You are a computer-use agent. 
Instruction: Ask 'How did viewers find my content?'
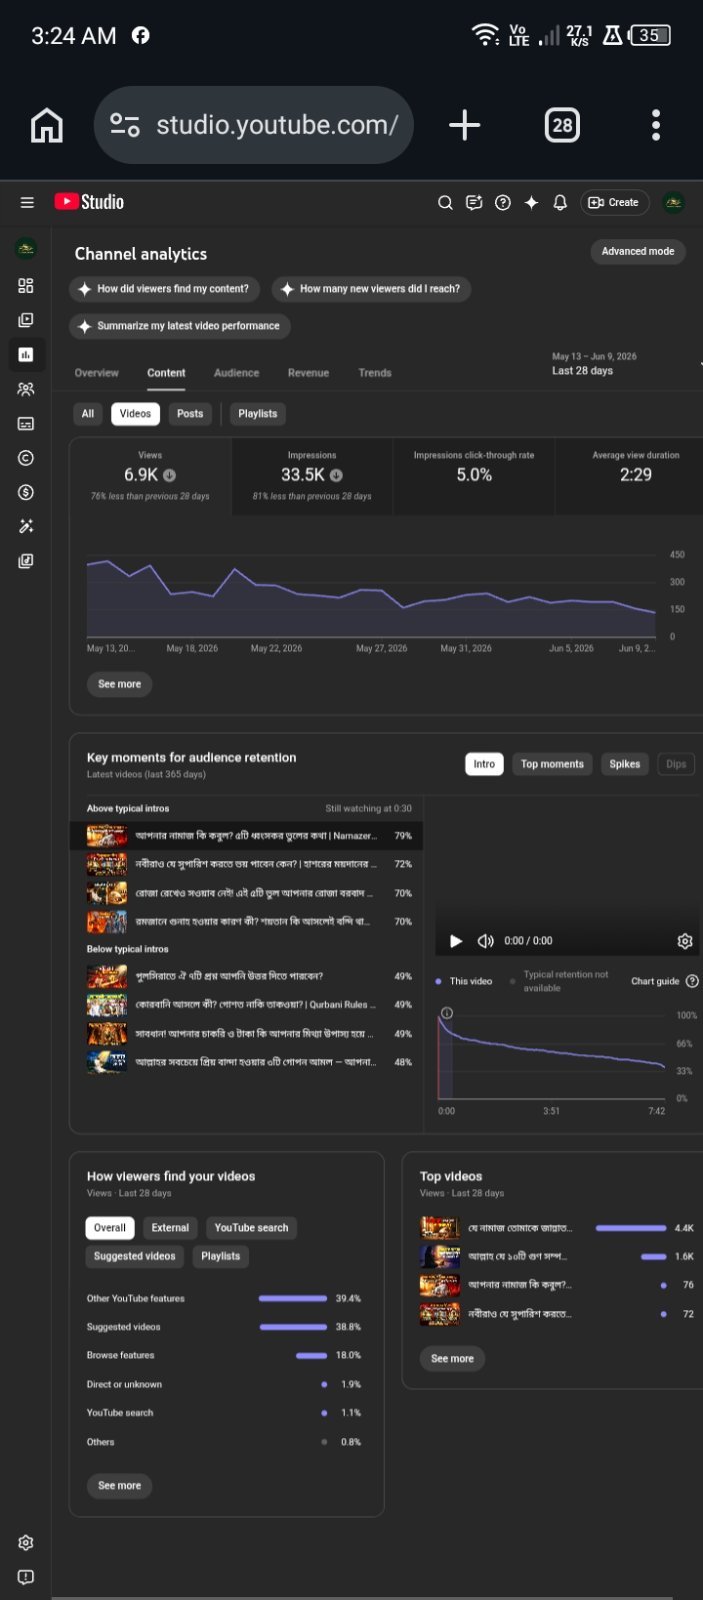(x=165, y=289)
